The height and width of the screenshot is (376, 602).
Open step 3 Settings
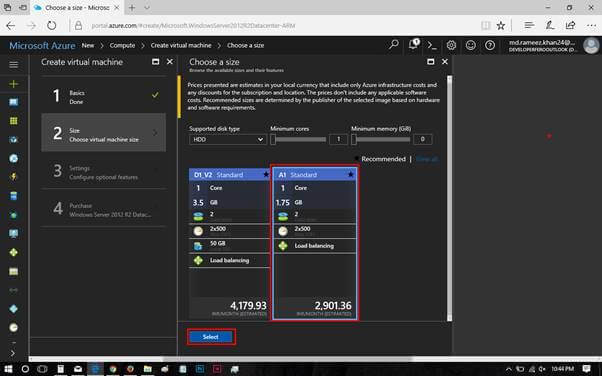point(104,170)
